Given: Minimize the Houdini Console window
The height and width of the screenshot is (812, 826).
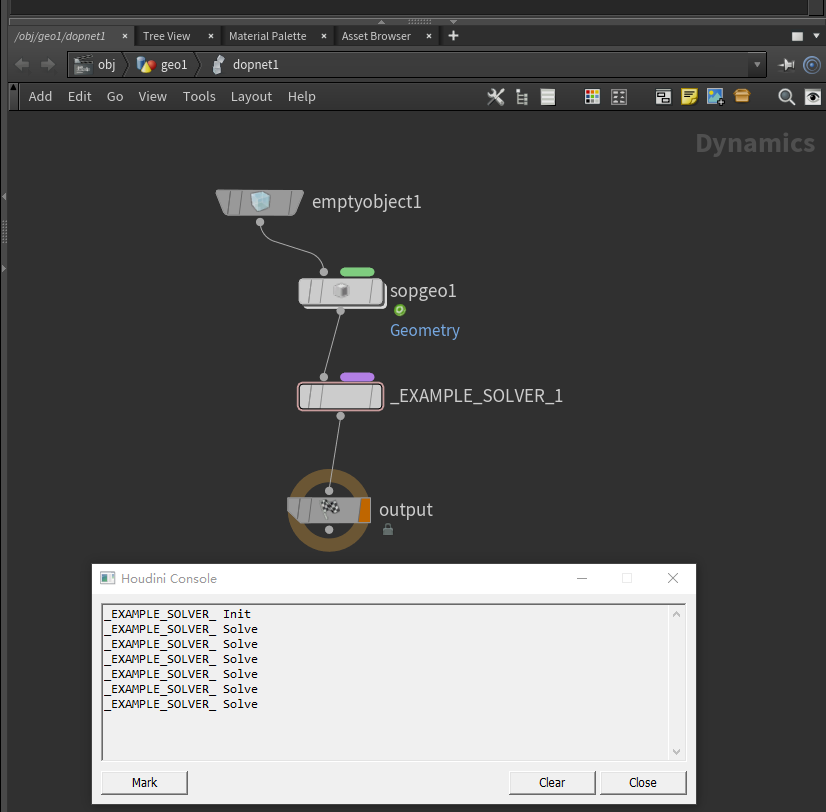Looking at the screenshot, I should (582, 578).
